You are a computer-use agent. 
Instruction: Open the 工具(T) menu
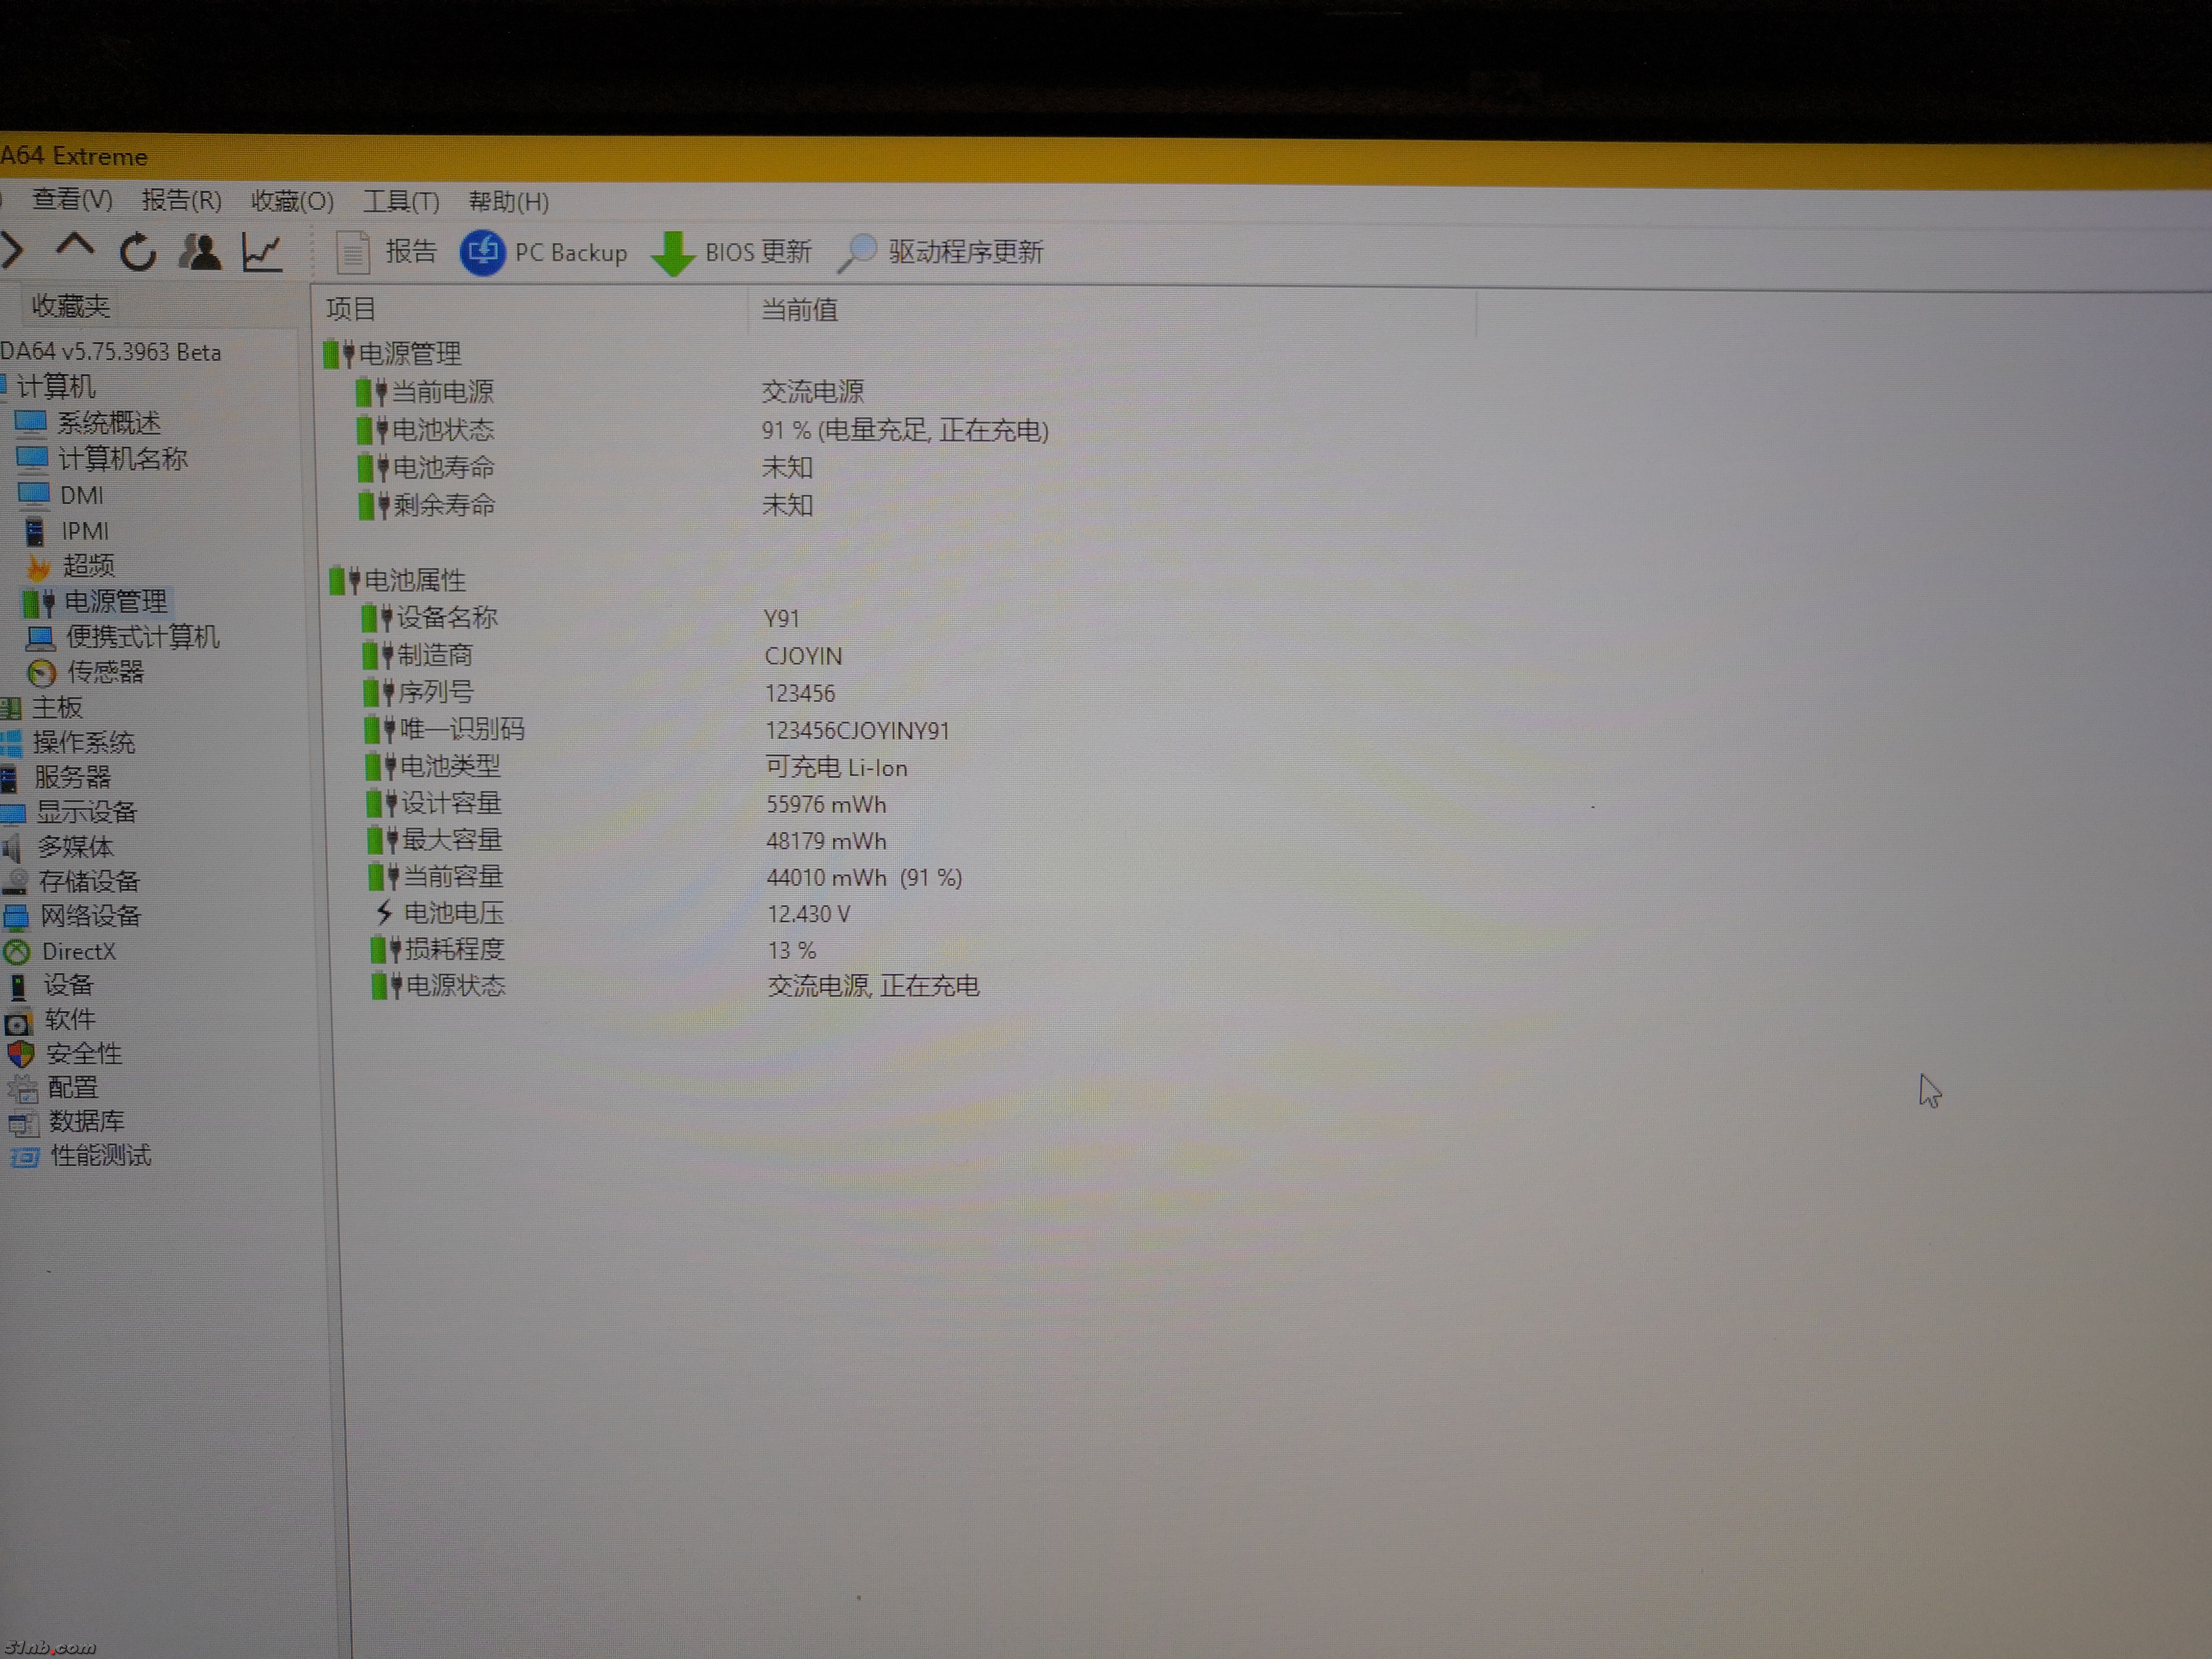pyautogui.click(x=400, y=202)
